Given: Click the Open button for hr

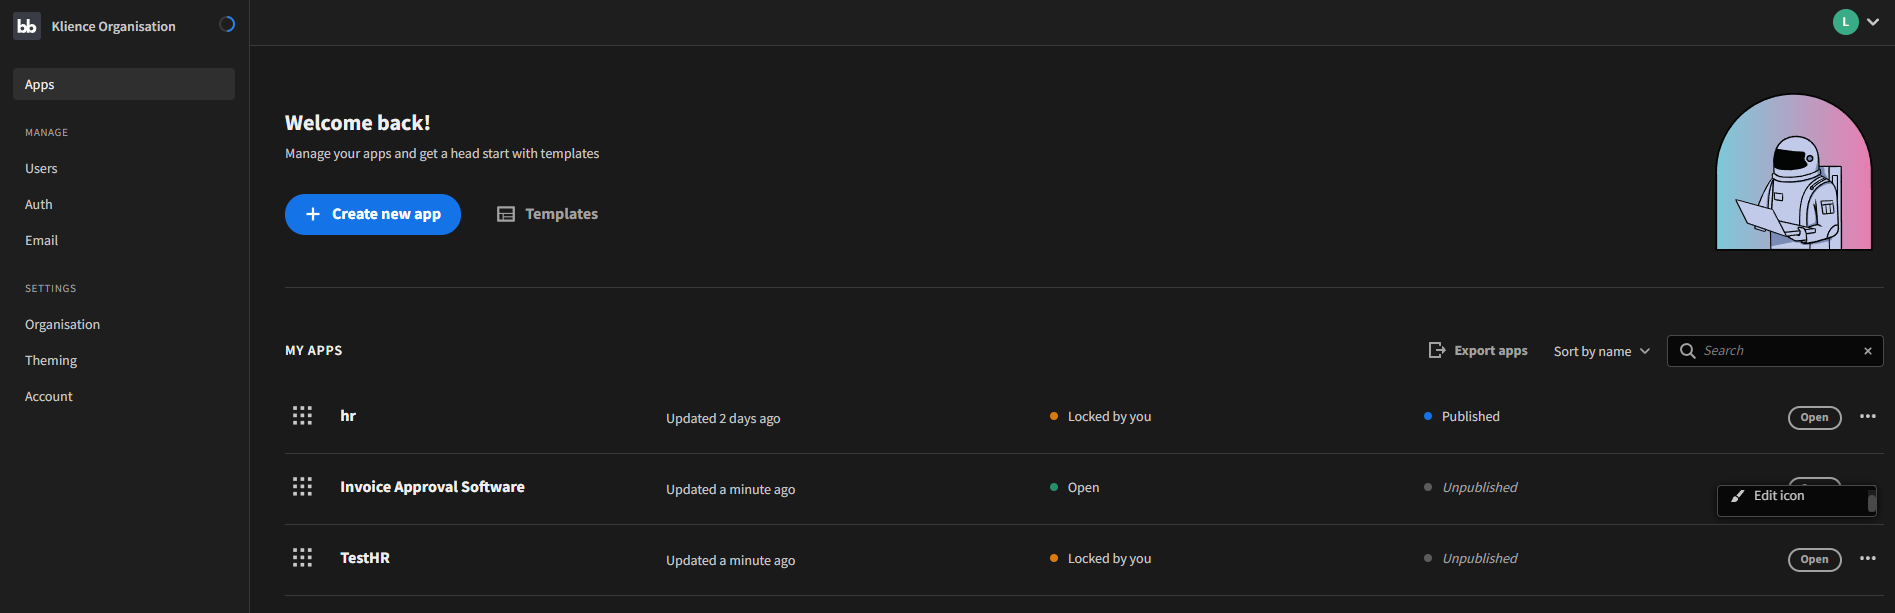Looking at the screenshot, I should click(x=1814, y=417).
